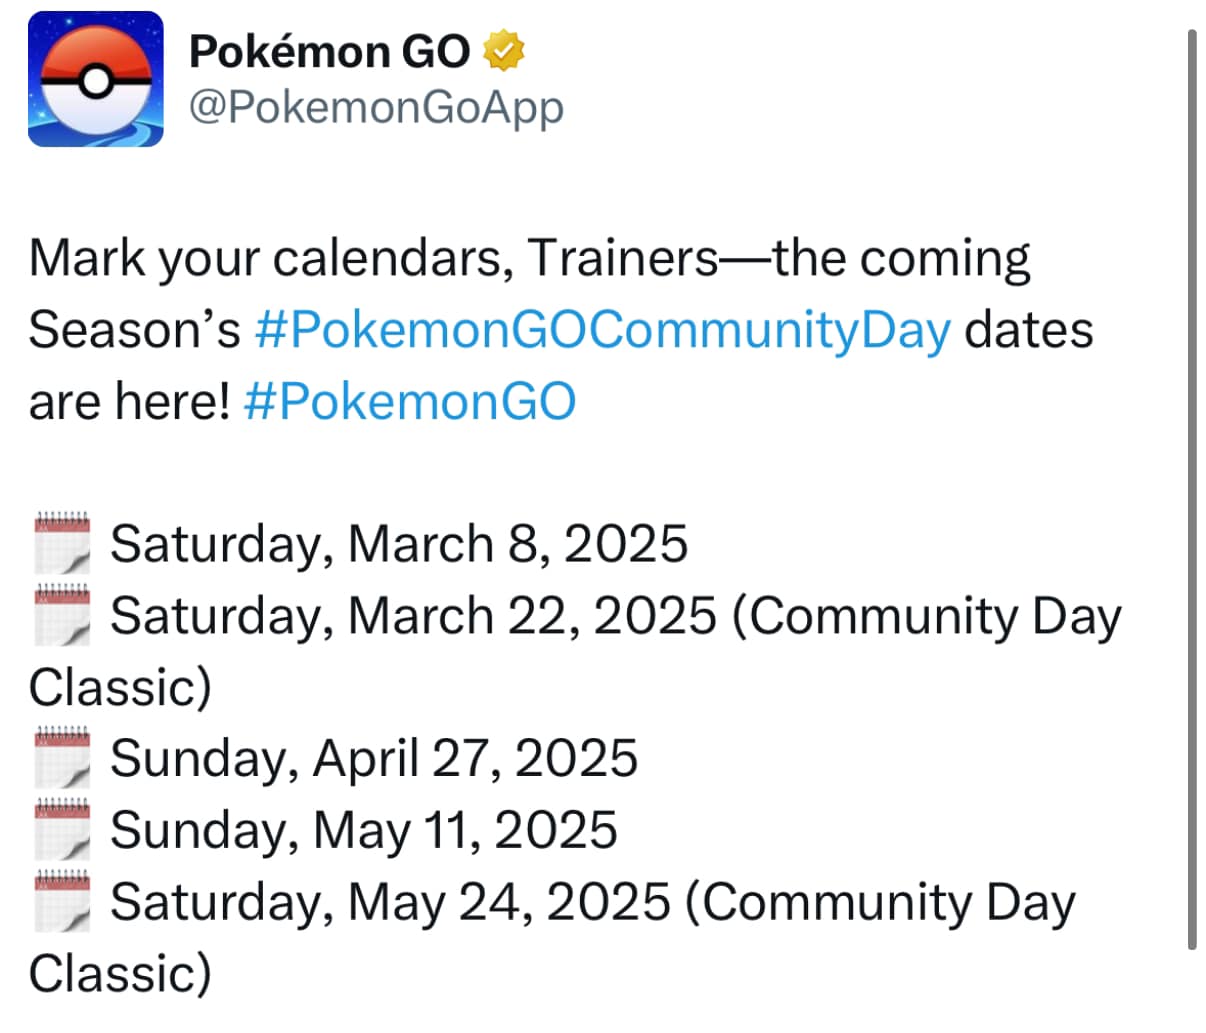
Task: Click the "Saturday, March 8, 2025" date text
Action: [398, 545]
